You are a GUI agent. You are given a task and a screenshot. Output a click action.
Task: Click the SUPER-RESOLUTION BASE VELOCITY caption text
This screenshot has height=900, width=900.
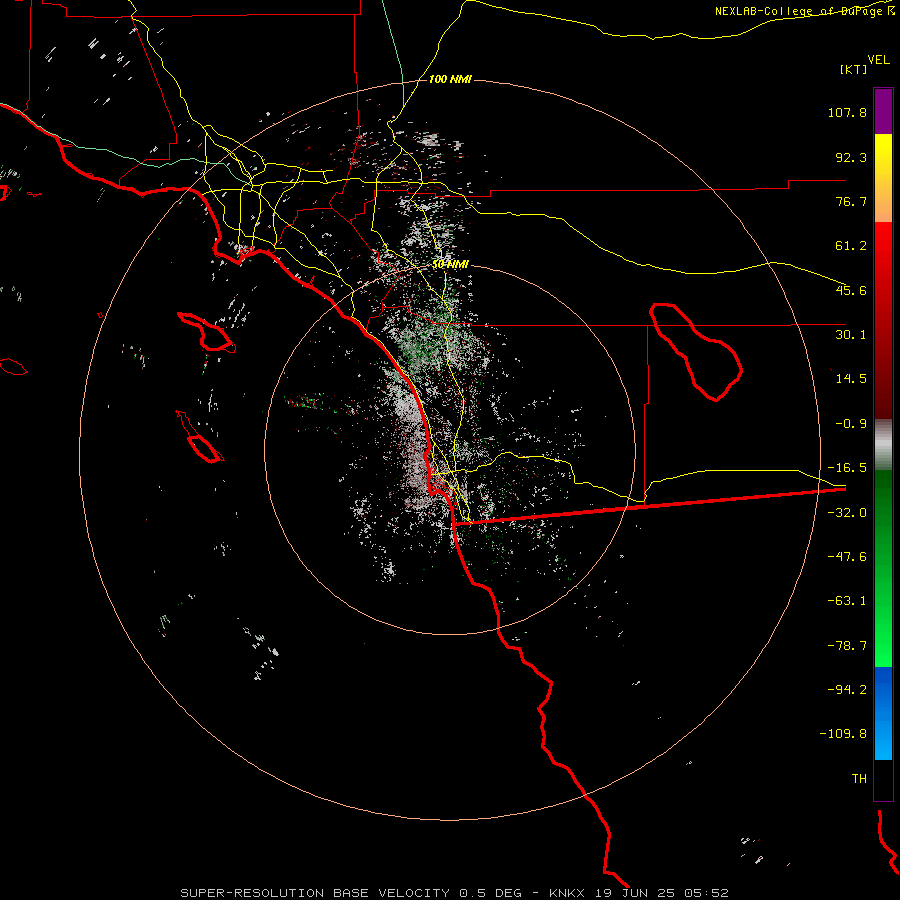click(x=317, y=893)
